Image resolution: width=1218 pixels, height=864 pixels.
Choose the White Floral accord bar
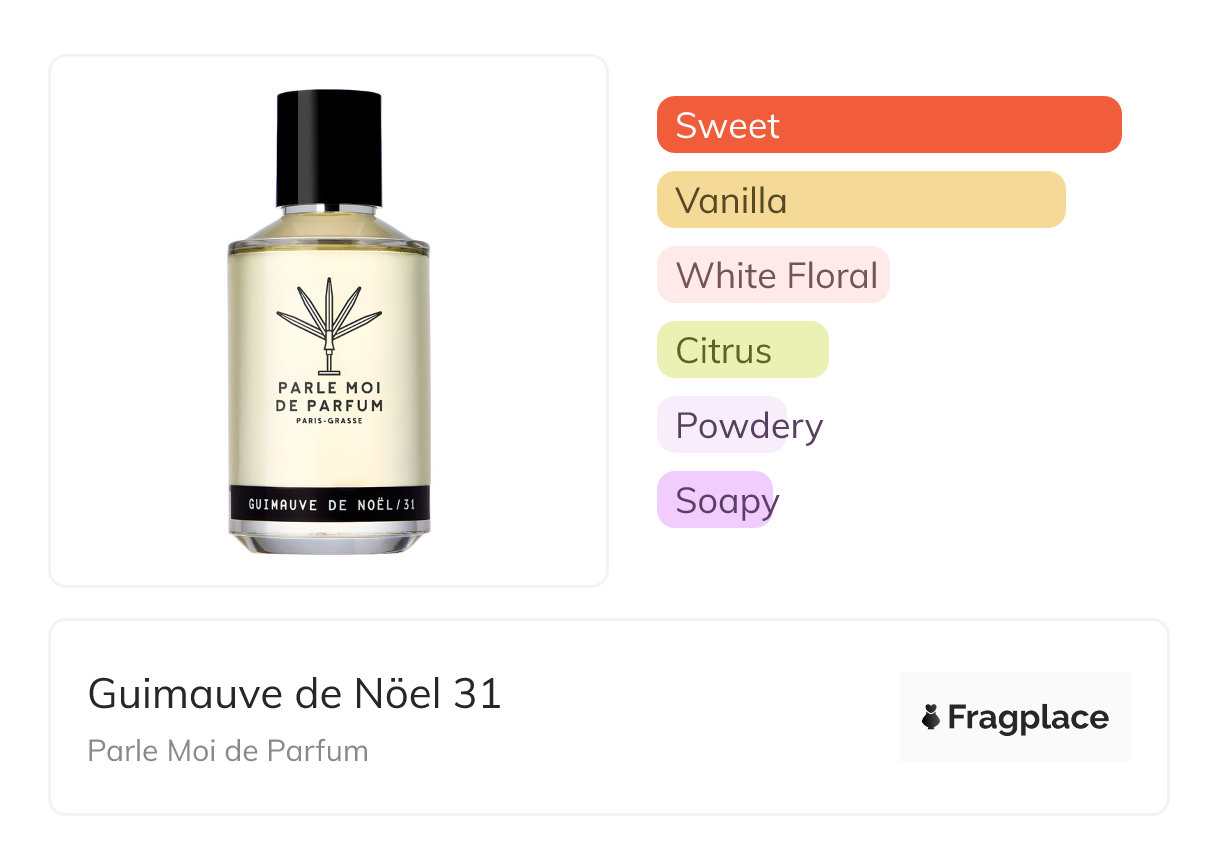tap(773, 275)
